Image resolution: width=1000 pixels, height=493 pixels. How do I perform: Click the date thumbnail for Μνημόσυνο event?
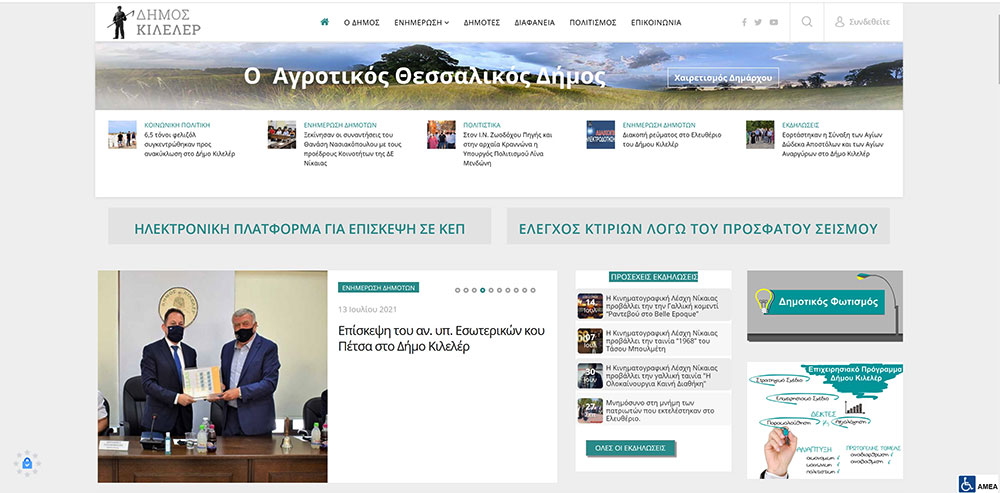coord(590,411)
